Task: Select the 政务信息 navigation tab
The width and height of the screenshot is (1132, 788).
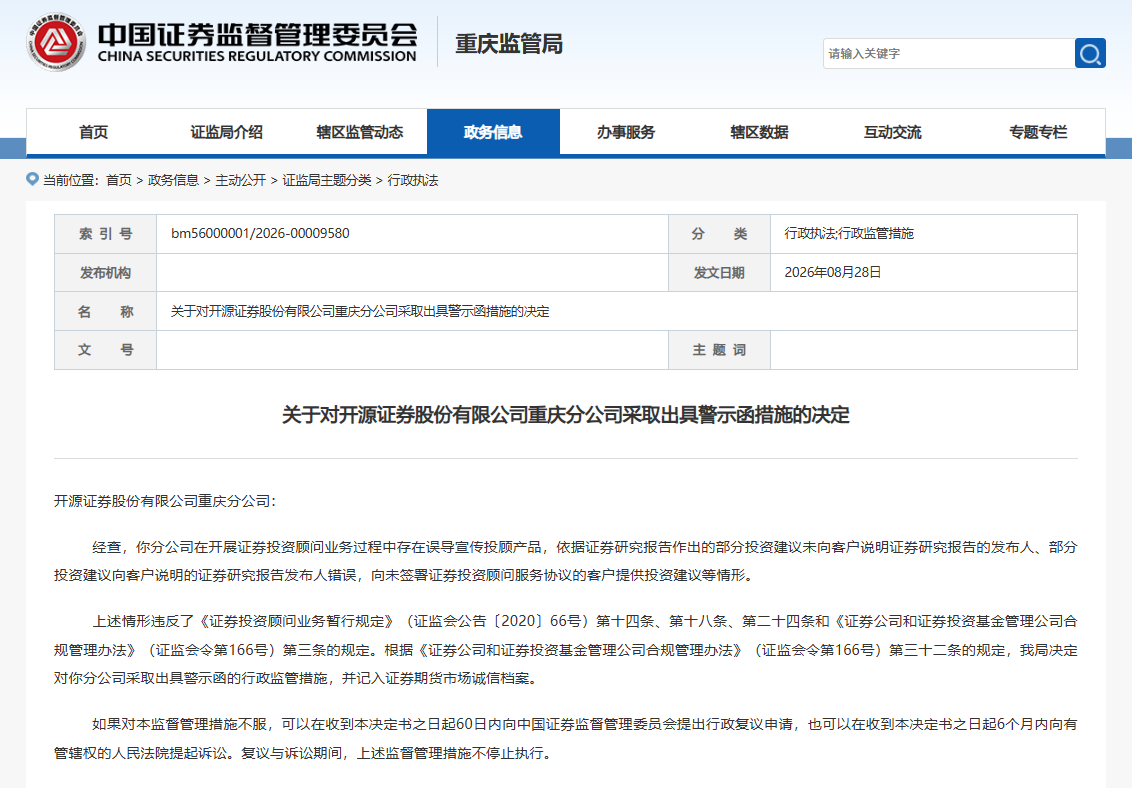Action: (493, 132)
